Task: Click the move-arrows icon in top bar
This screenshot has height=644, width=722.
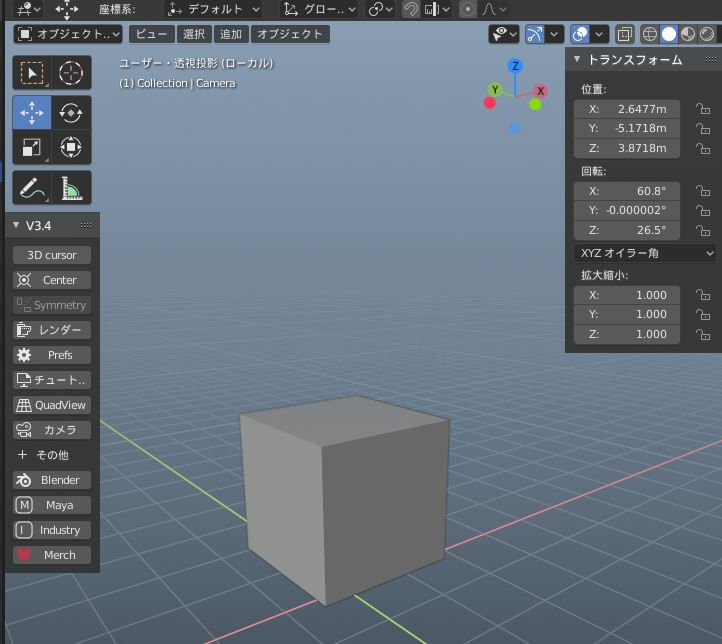Action: (x=66, y=9)
